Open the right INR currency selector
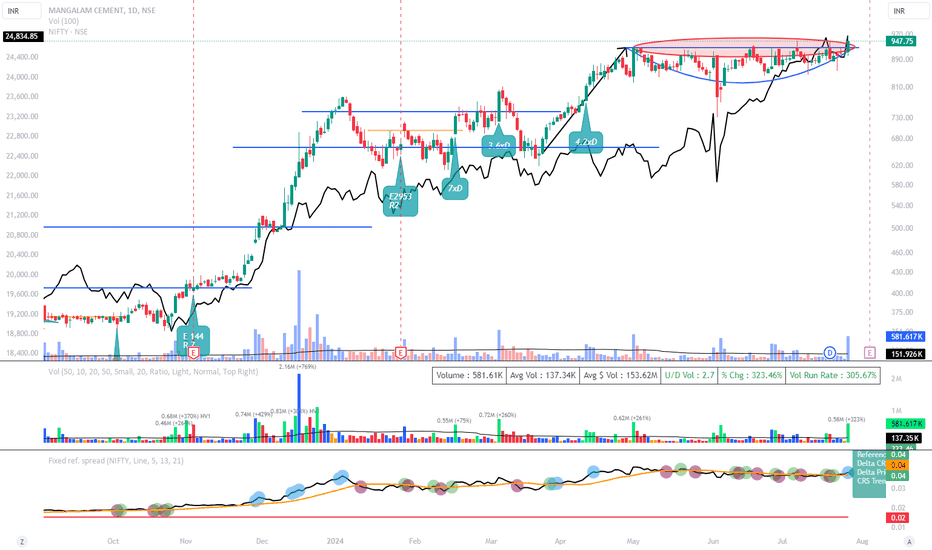932x550 pixels. [908, 11]
